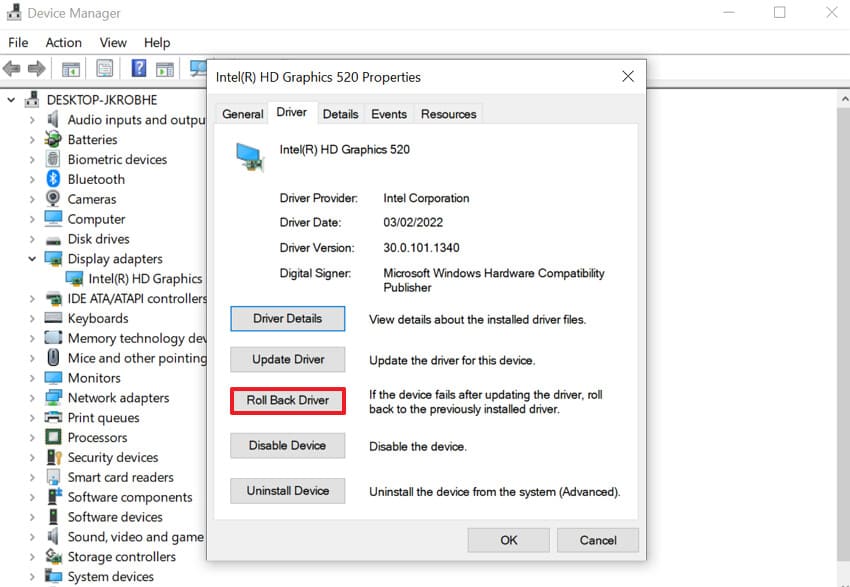Switch to the Events tab
Image resolution: width=850 pixels, height=587 pixels.
[389, 114]
